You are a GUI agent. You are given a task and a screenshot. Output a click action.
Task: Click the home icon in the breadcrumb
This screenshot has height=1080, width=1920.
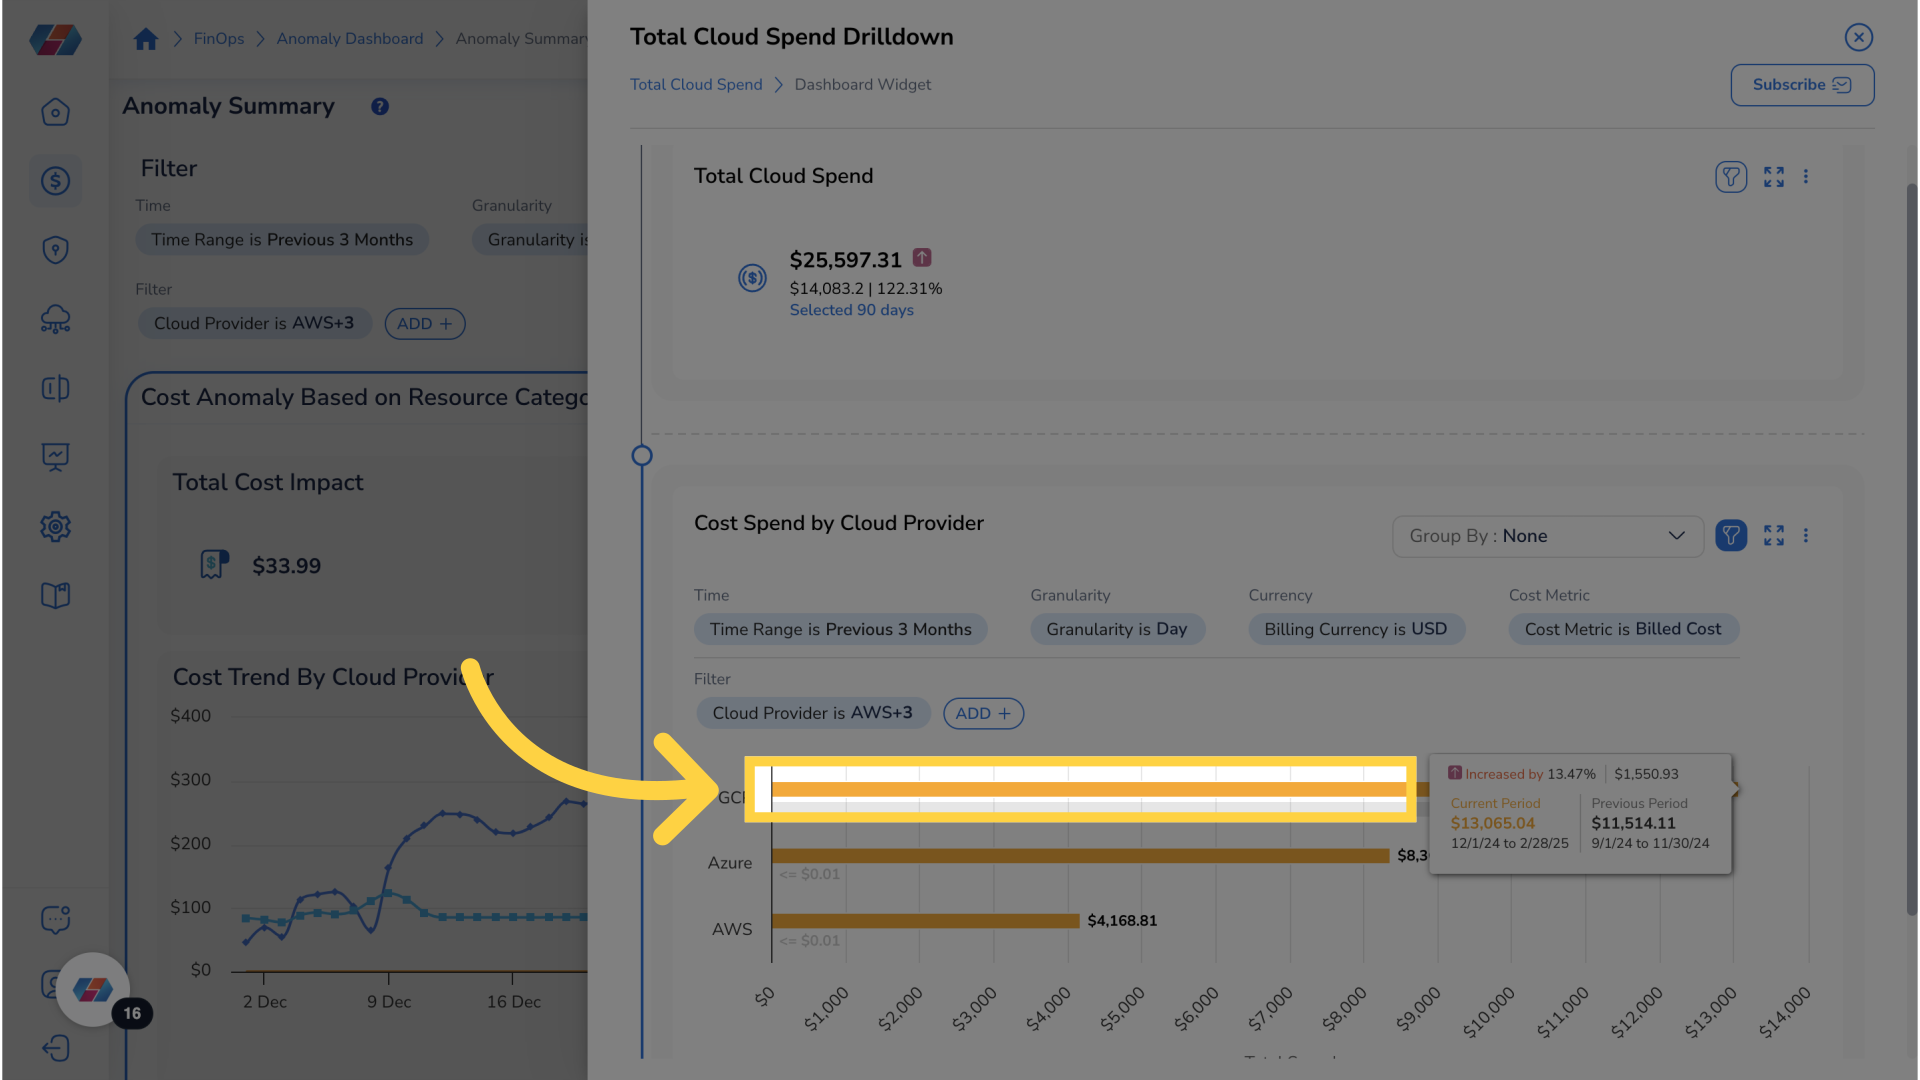[x=146, y=39]
